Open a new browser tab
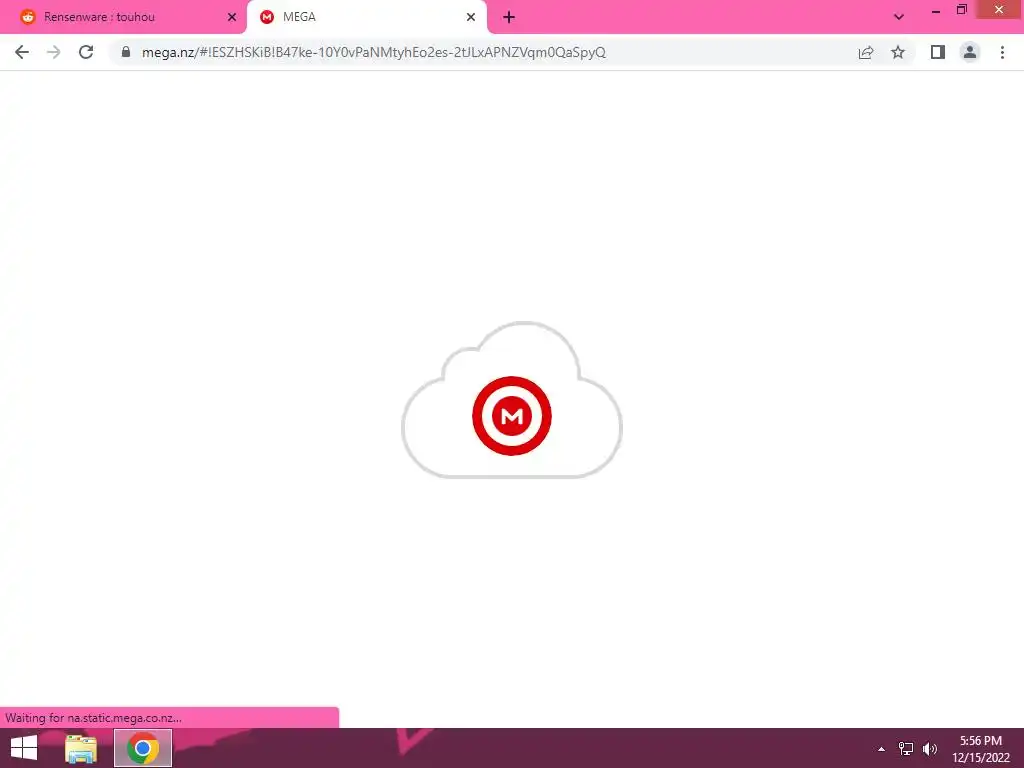The height and width of the screenshot is (768, 1024). tap(509, 18)
